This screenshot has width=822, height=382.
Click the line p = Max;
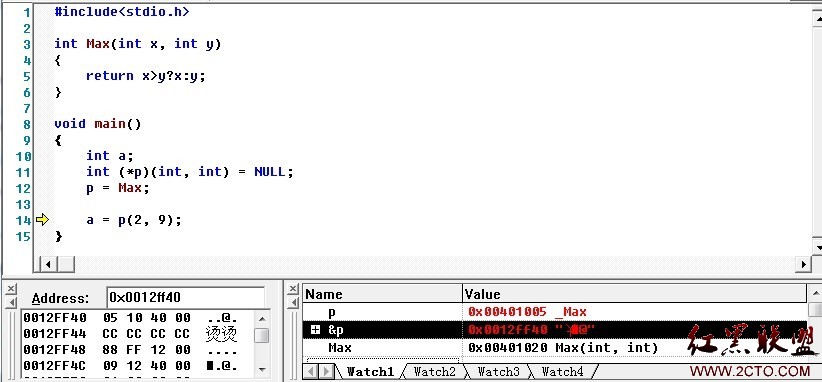tap(118, 188)
